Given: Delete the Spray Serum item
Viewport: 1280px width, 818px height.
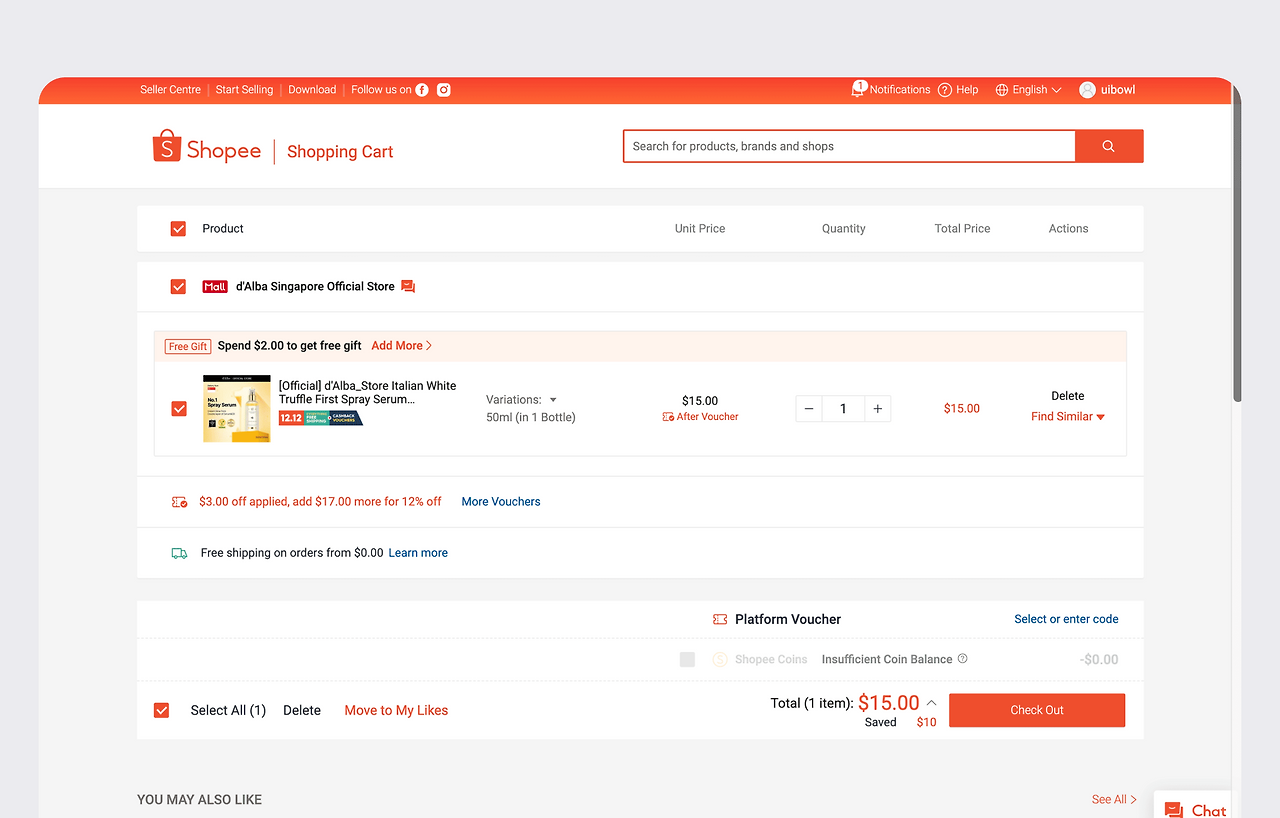Looking at the screenshot, I should point(1068,396).
